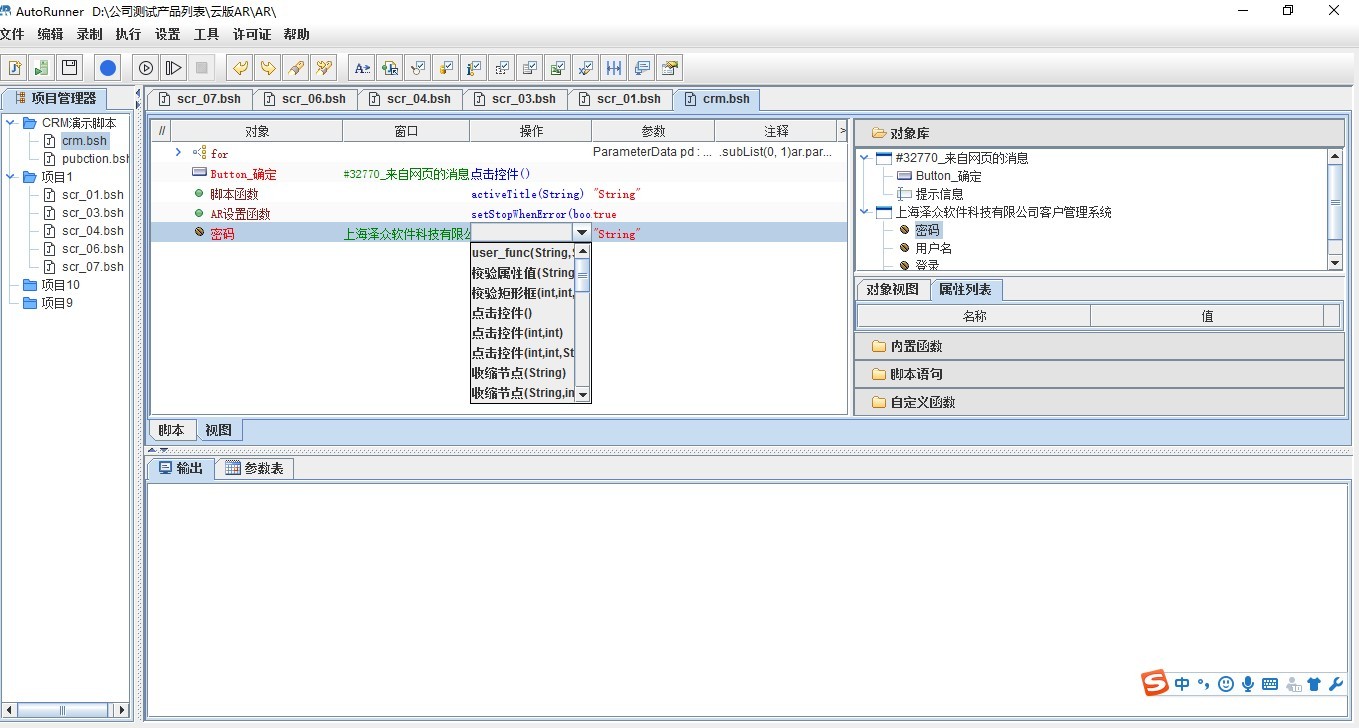
Task: Click the checkmark with X toolbar icon
Action: (x=586, y=68)
